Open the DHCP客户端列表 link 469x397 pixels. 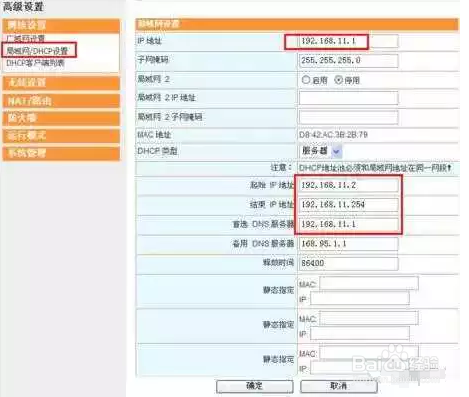click(x=35, y=63)
